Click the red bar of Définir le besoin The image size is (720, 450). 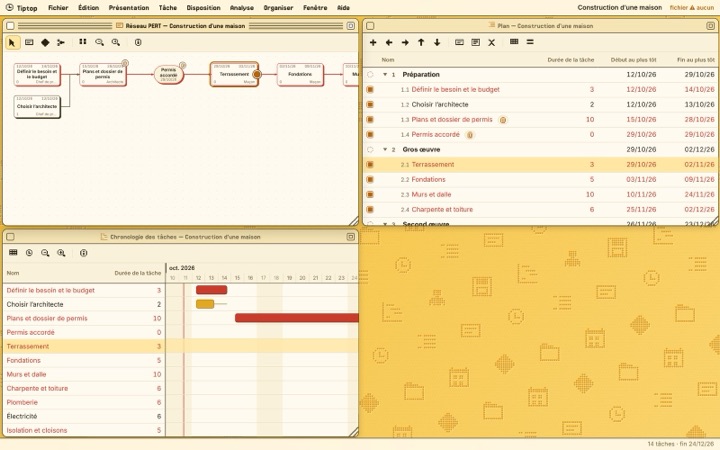[x=211, y=290]
